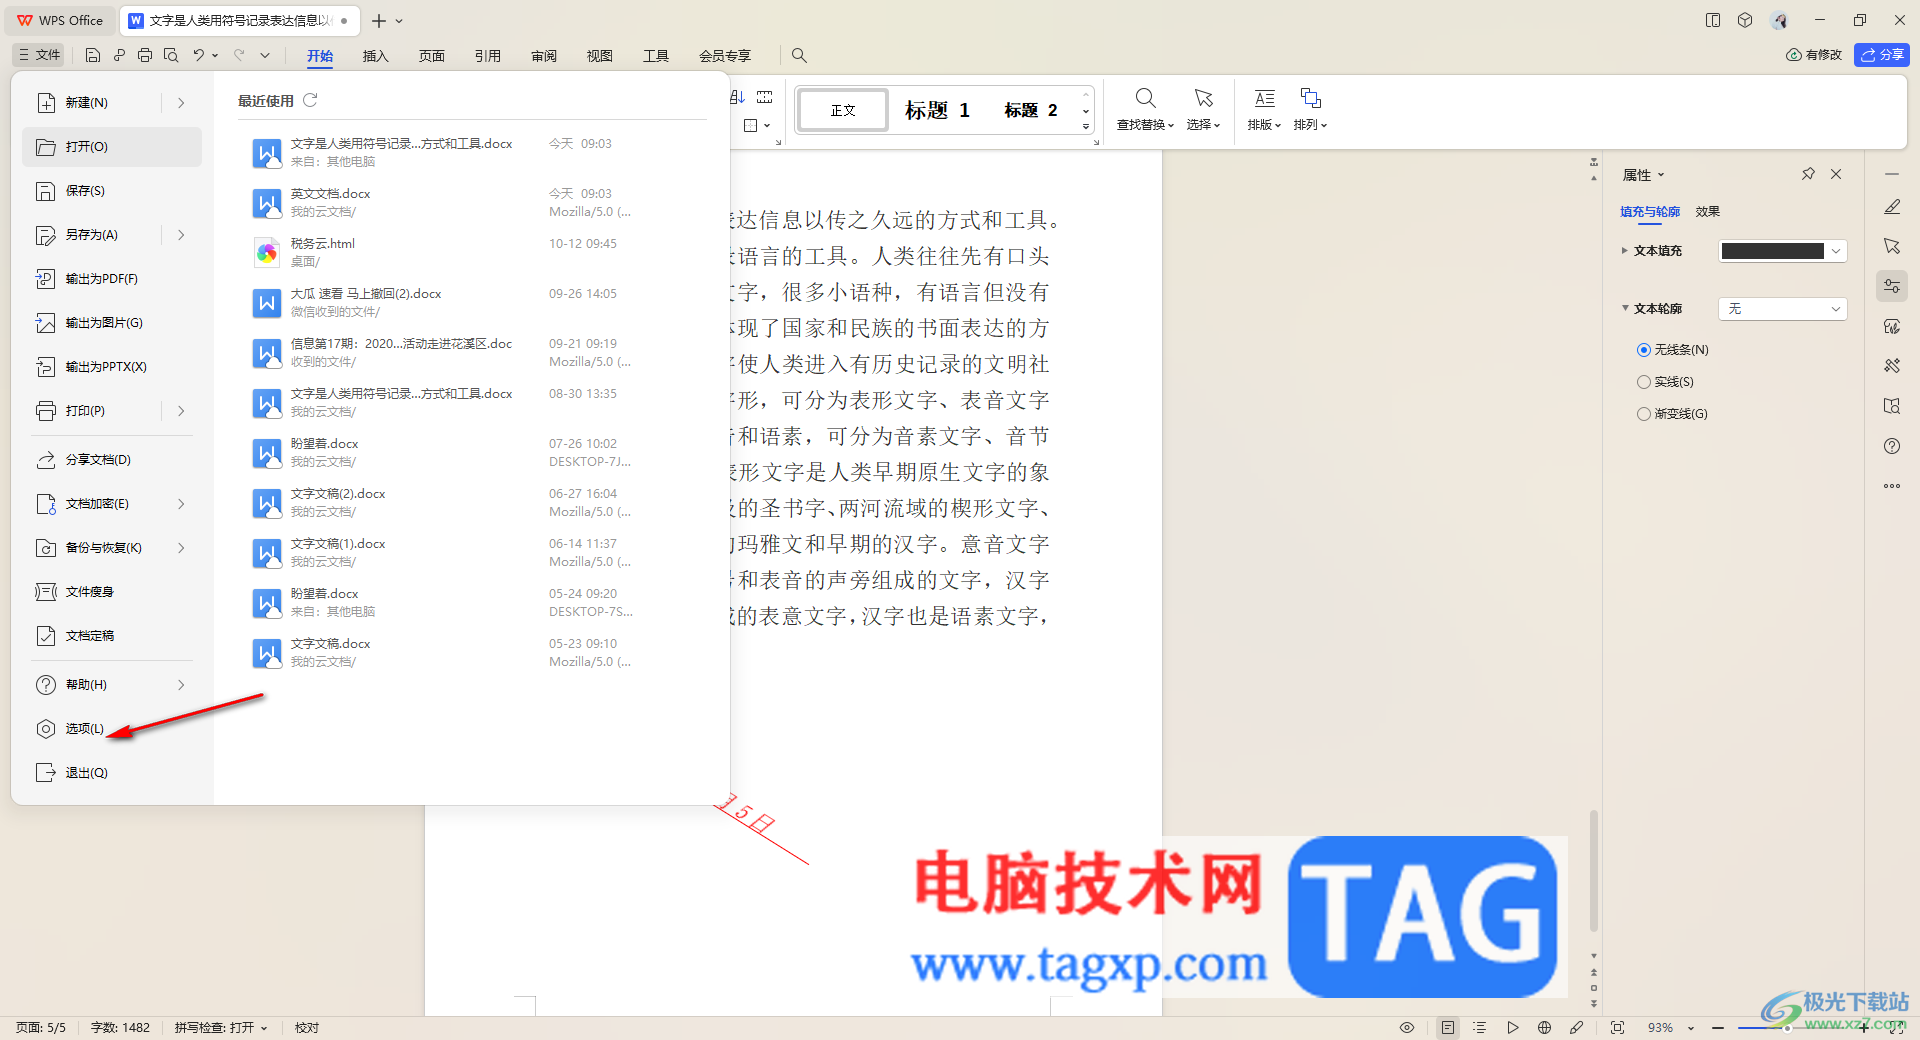
Task: Click the 排列 arrange icon in ribbon
Action: pos(1310,98)
